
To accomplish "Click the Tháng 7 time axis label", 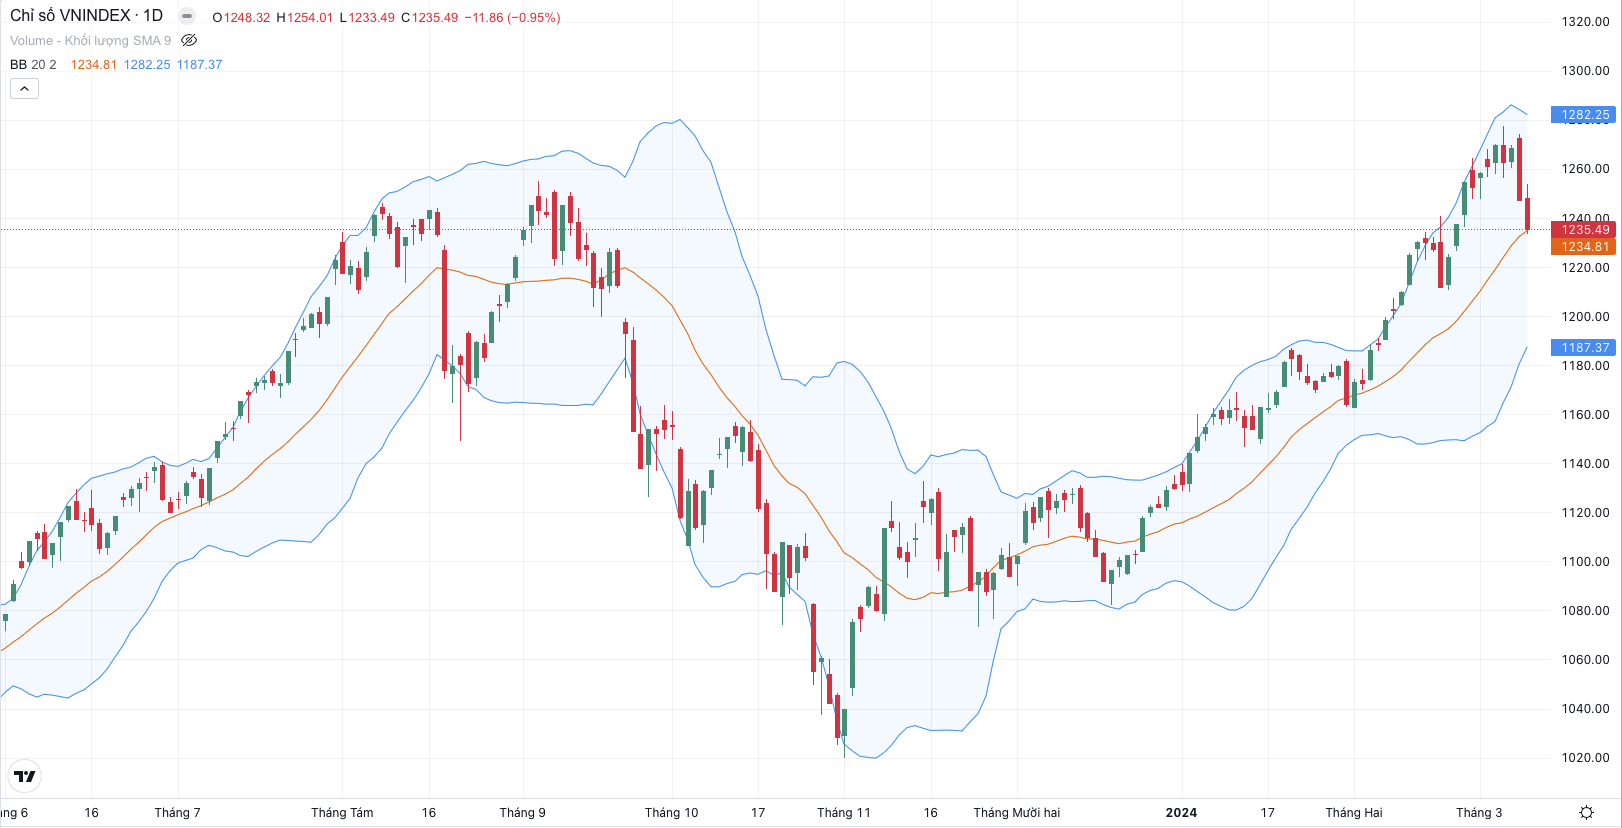I will tap(177, 813).
